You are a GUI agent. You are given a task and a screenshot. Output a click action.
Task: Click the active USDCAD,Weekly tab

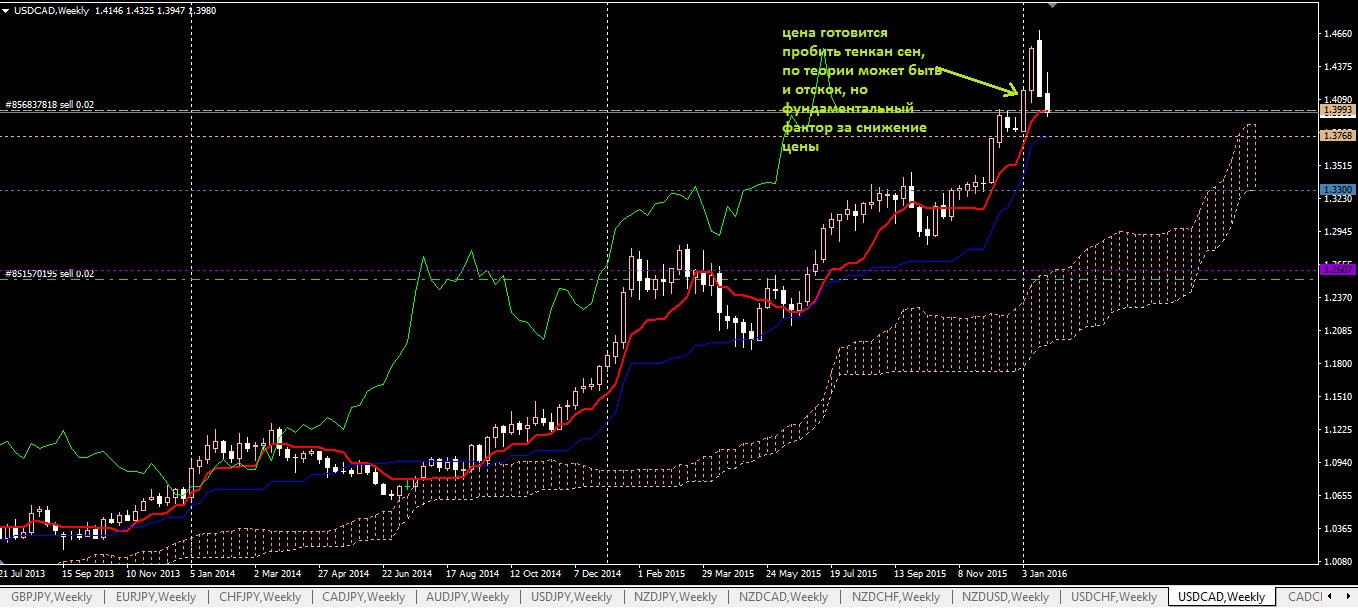point(1222,597)
